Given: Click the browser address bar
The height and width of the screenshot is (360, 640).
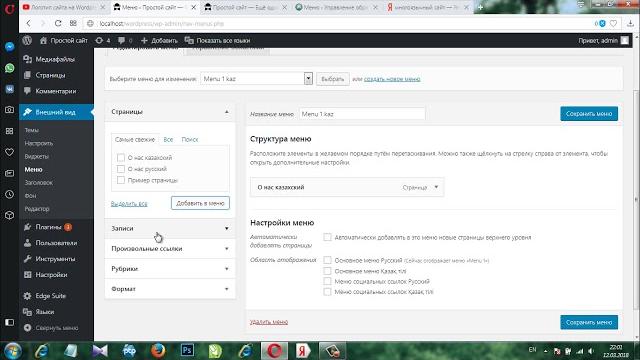Looking at the screenshot, I should (x=339, y=24).
